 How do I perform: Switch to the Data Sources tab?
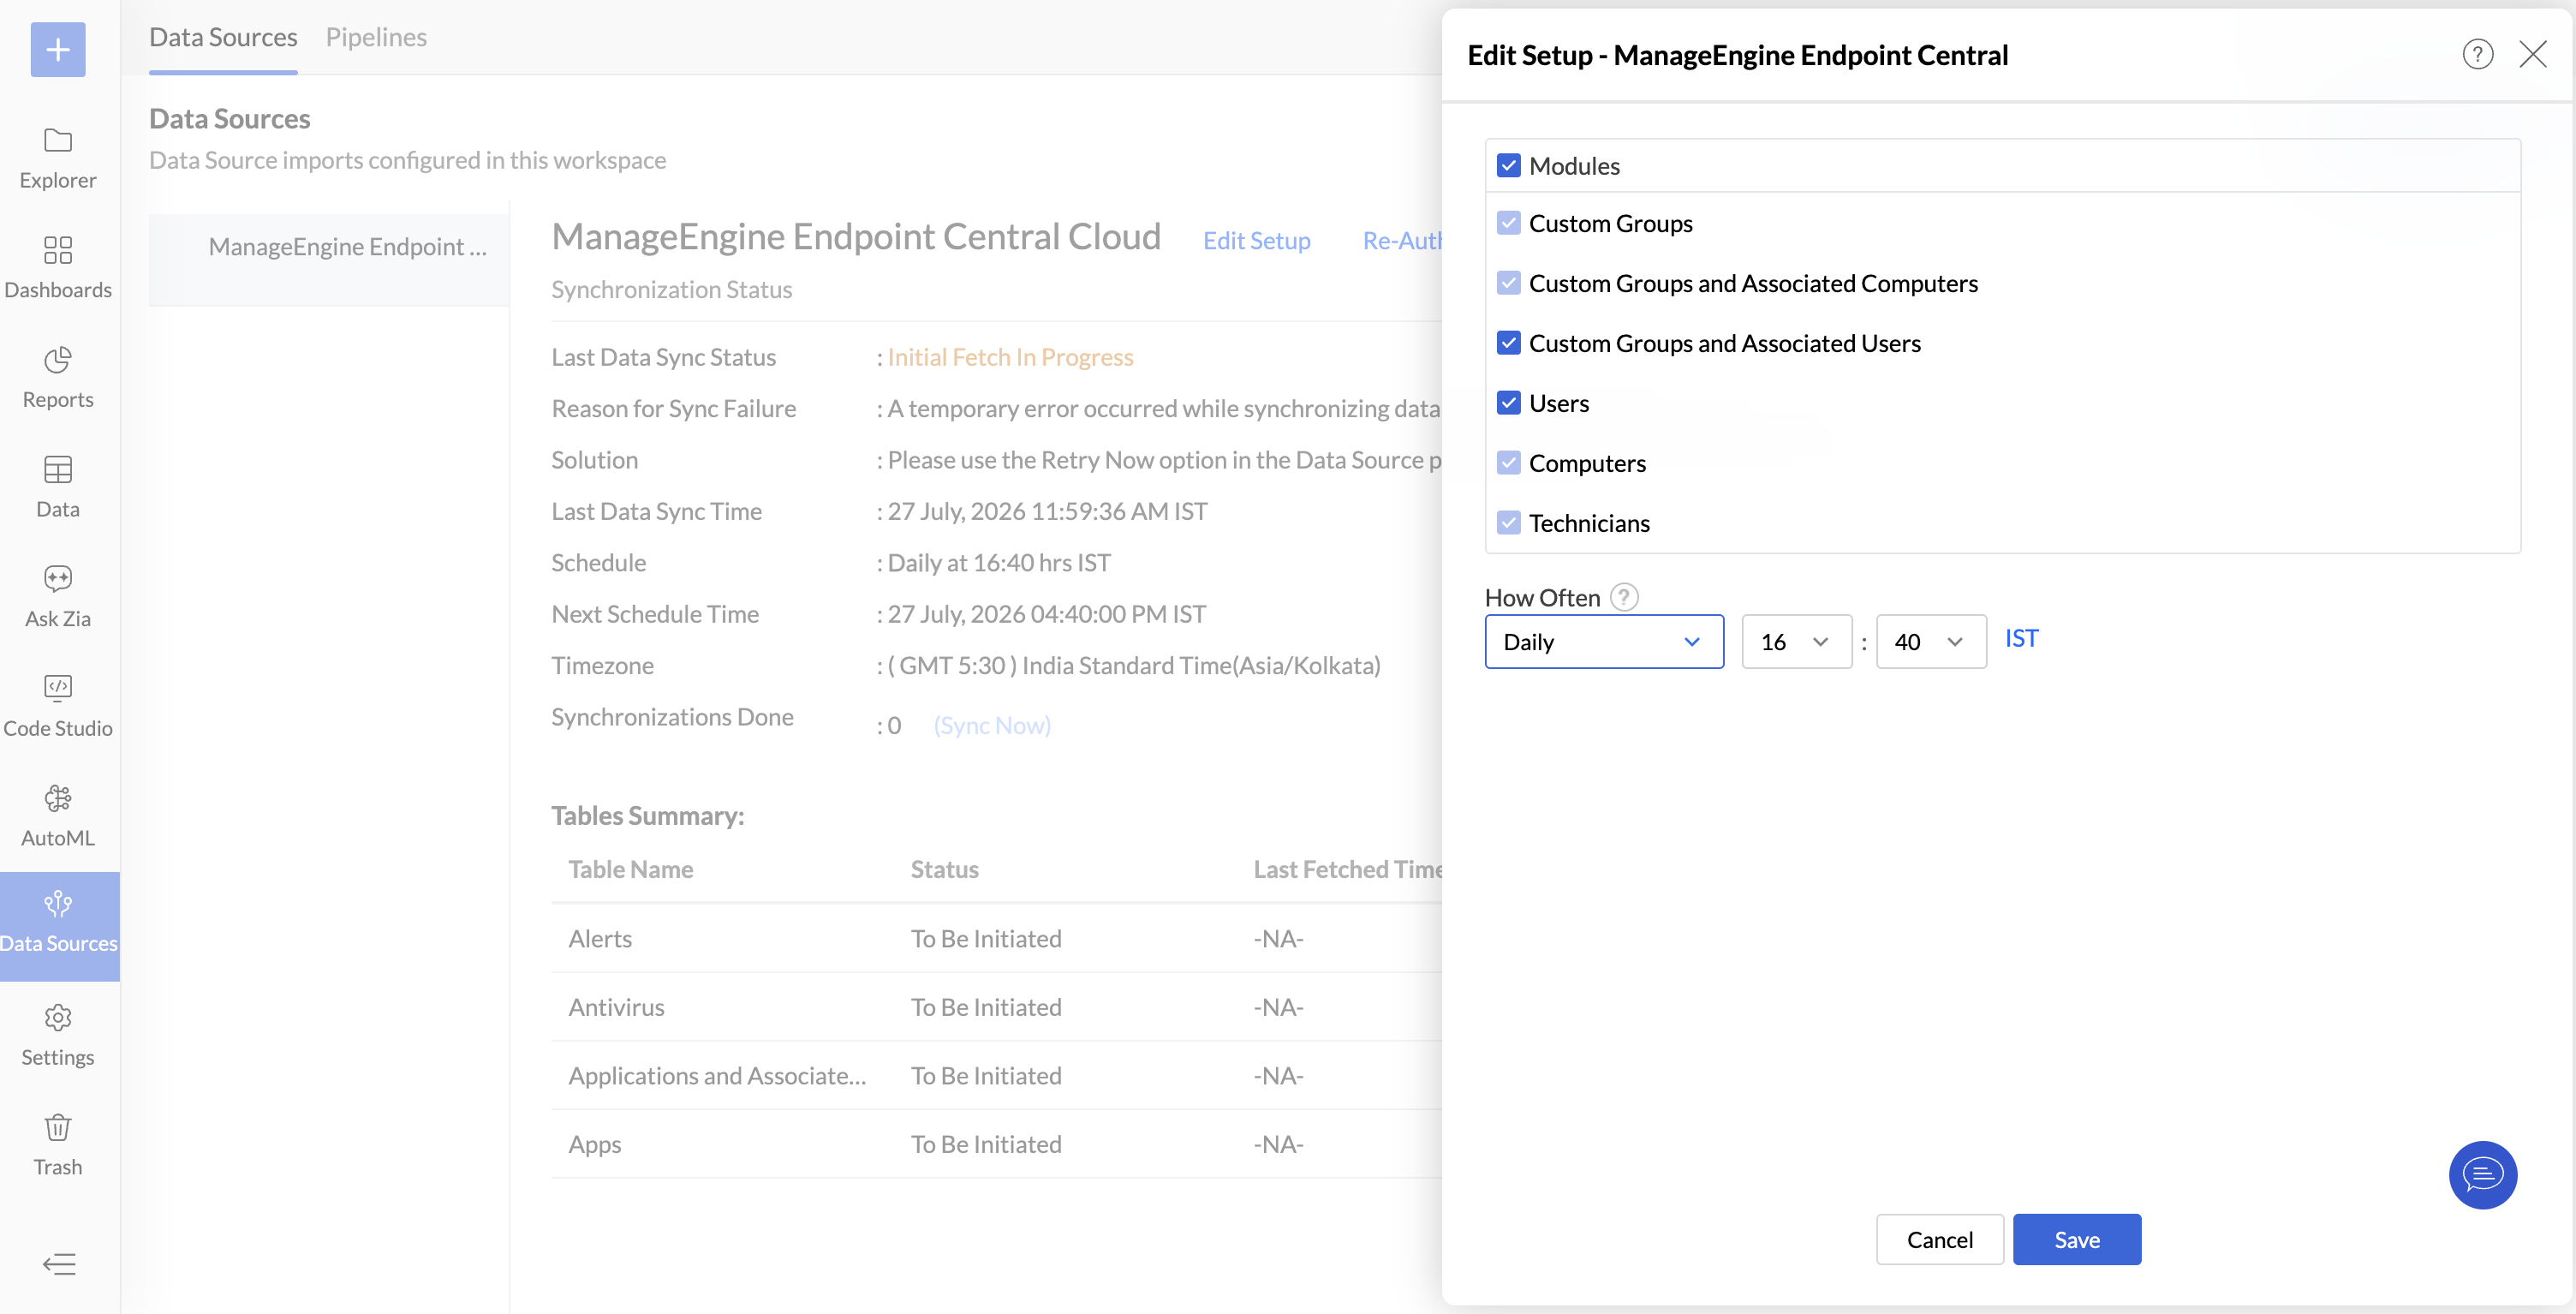point(223,37)
